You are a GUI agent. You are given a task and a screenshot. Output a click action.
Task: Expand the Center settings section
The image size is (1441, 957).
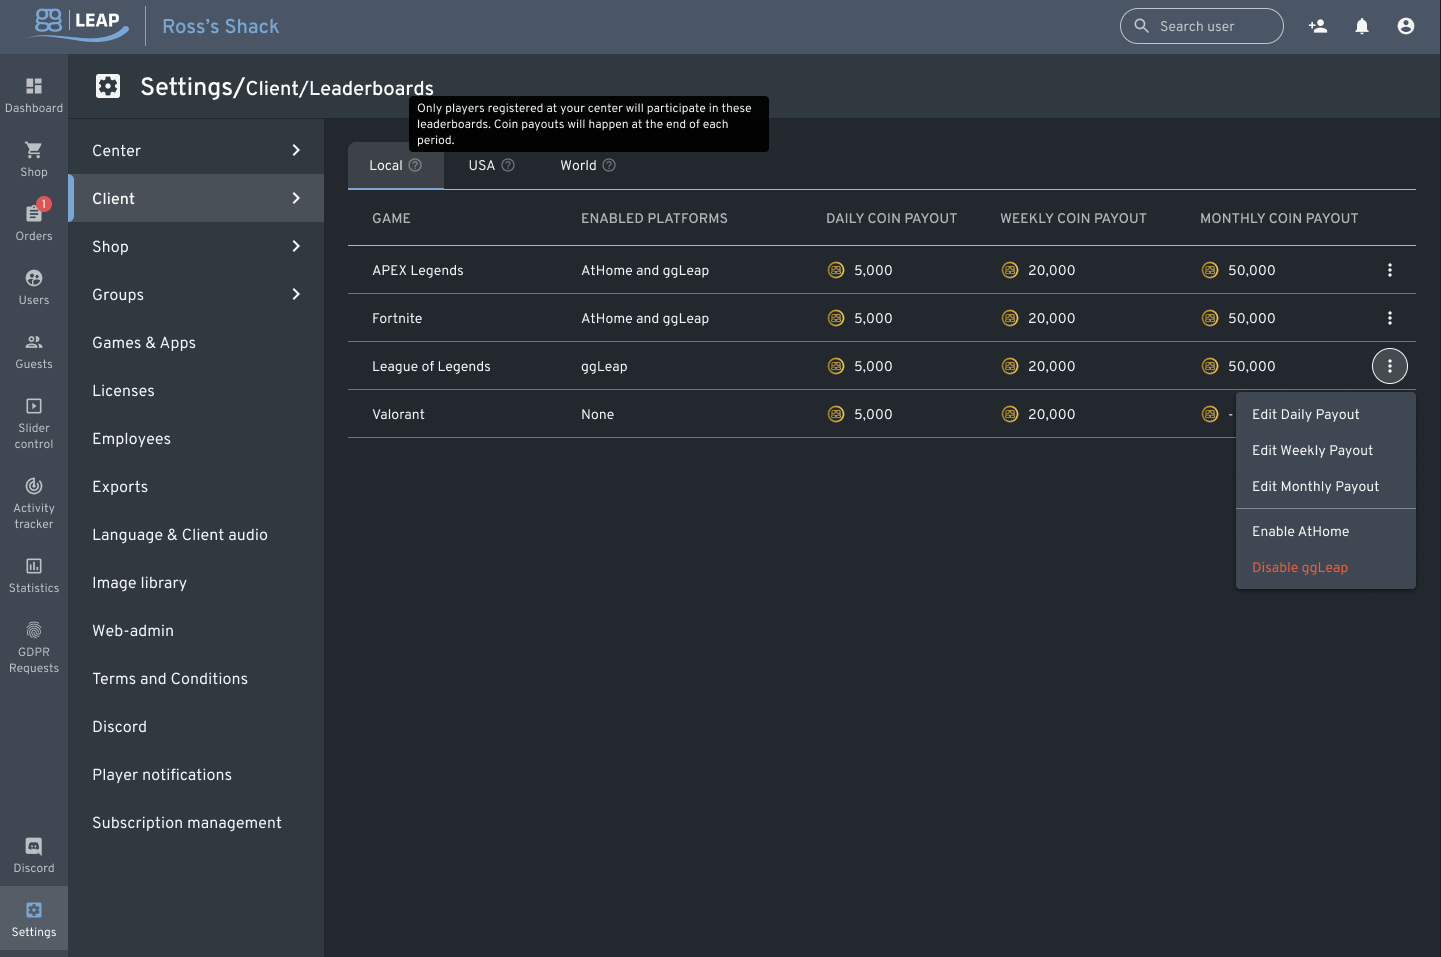[x=196, y=150]
